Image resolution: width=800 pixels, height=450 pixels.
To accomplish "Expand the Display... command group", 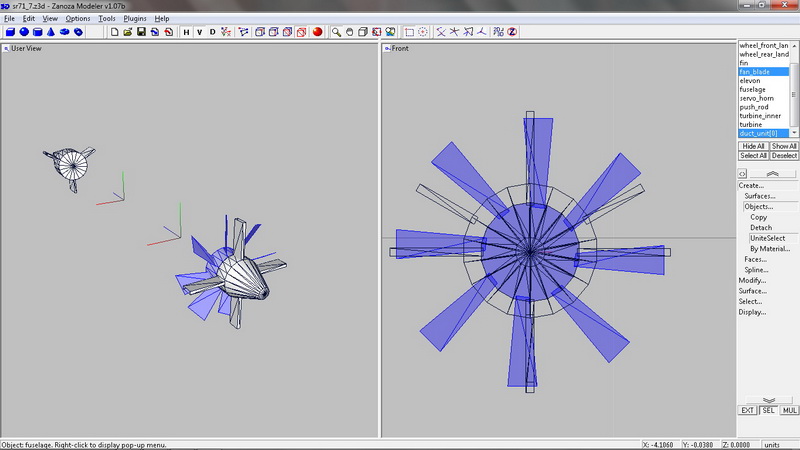I will point(752,312).
